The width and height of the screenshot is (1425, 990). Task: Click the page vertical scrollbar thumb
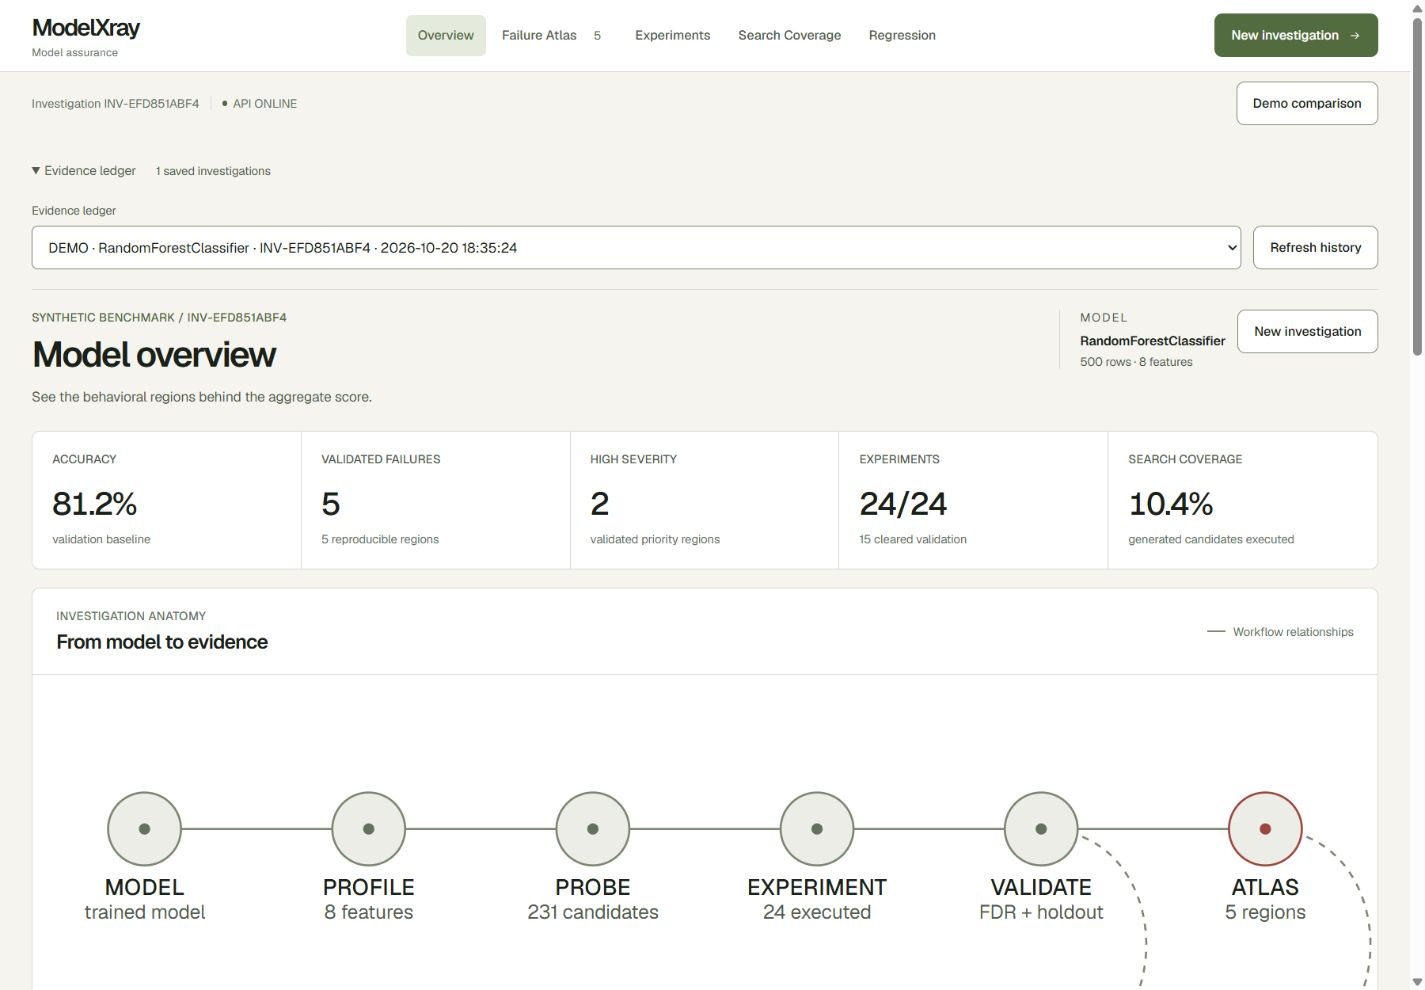point(1417,185)
